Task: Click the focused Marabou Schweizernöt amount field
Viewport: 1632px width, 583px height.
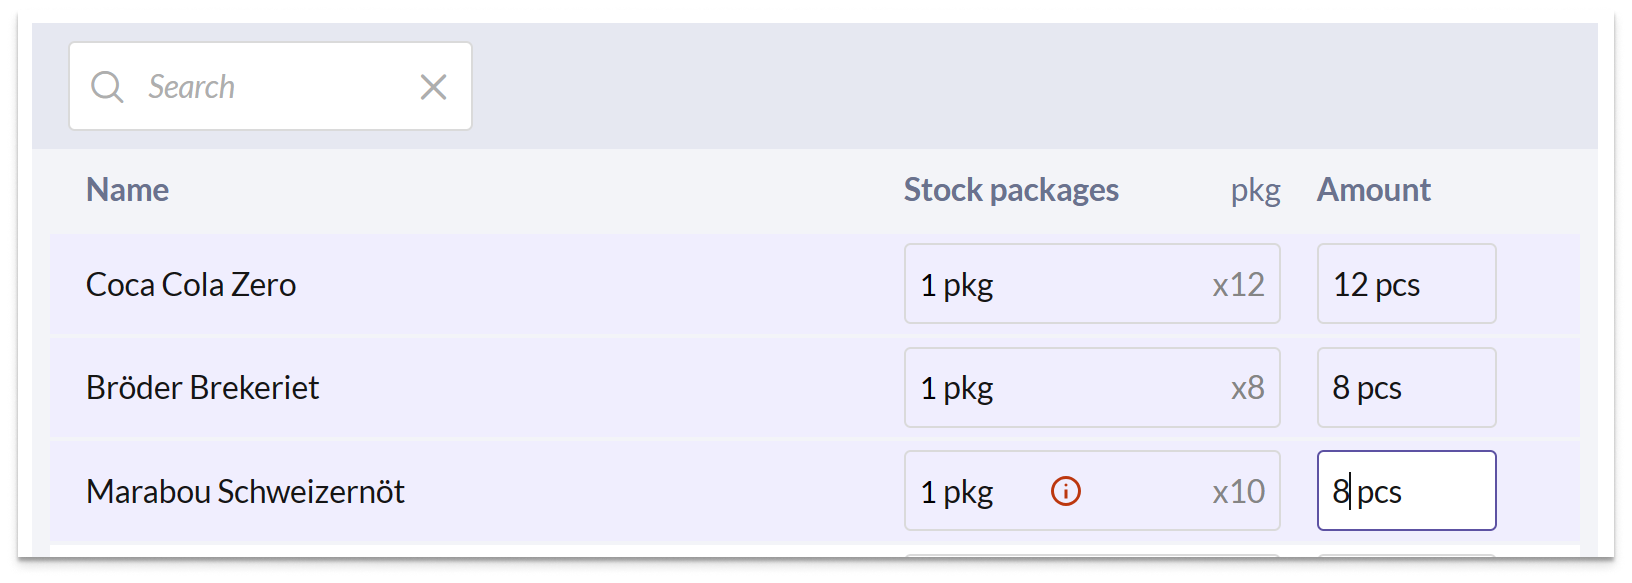Action: coord(1406,490)
